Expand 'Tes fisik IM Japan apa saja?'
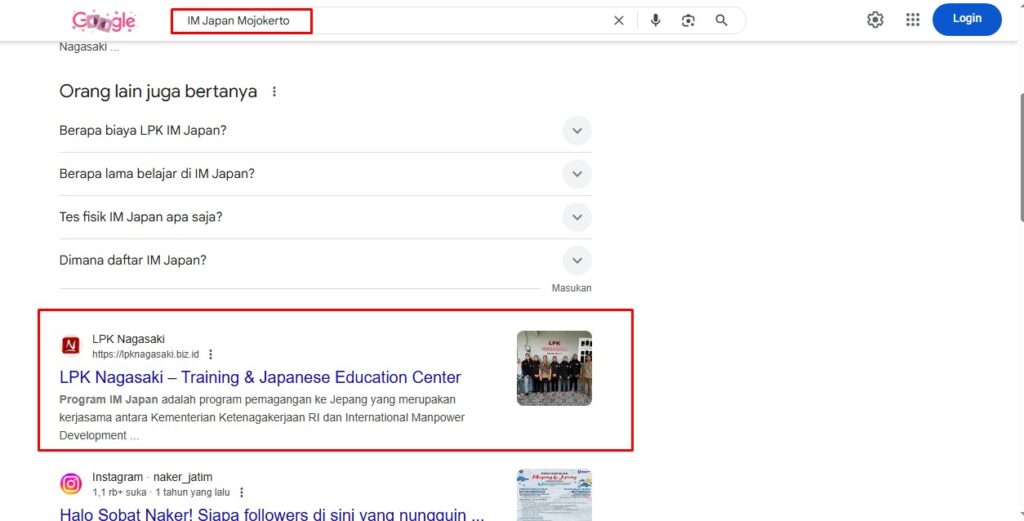The height and width of the screenshot is (521, 1024). [x=576, y=217]
